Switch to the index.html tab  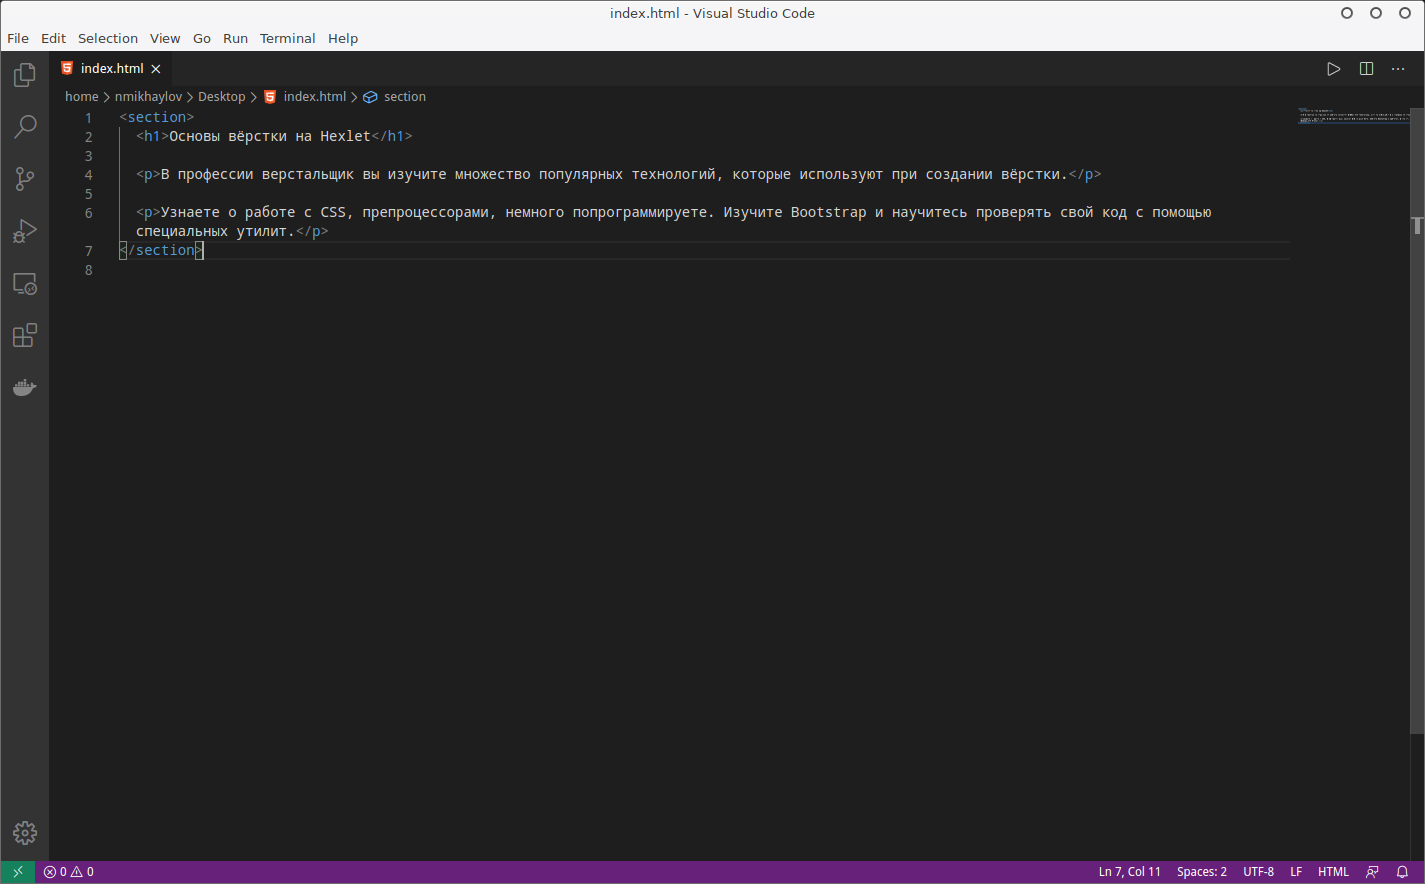(x=110, y=68)
